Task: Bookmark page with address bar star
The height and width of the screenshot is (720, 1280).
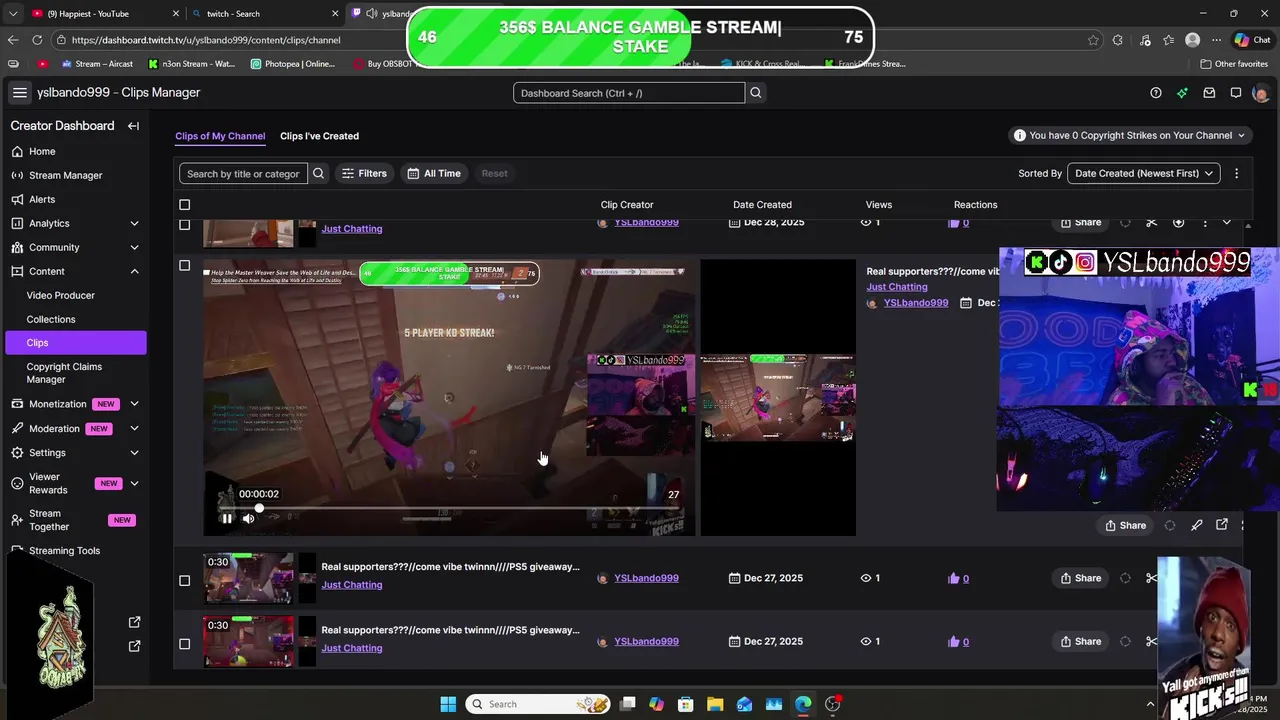Action: (1093, 40)
